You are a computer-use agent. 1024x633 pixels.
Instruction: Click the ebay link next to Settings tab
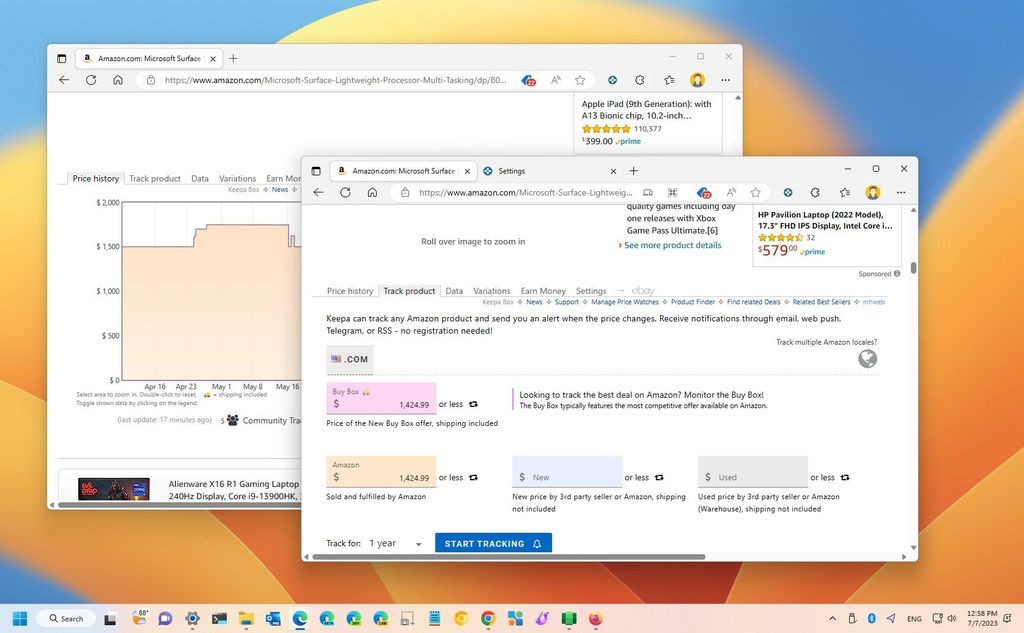[x=643, y=290]
